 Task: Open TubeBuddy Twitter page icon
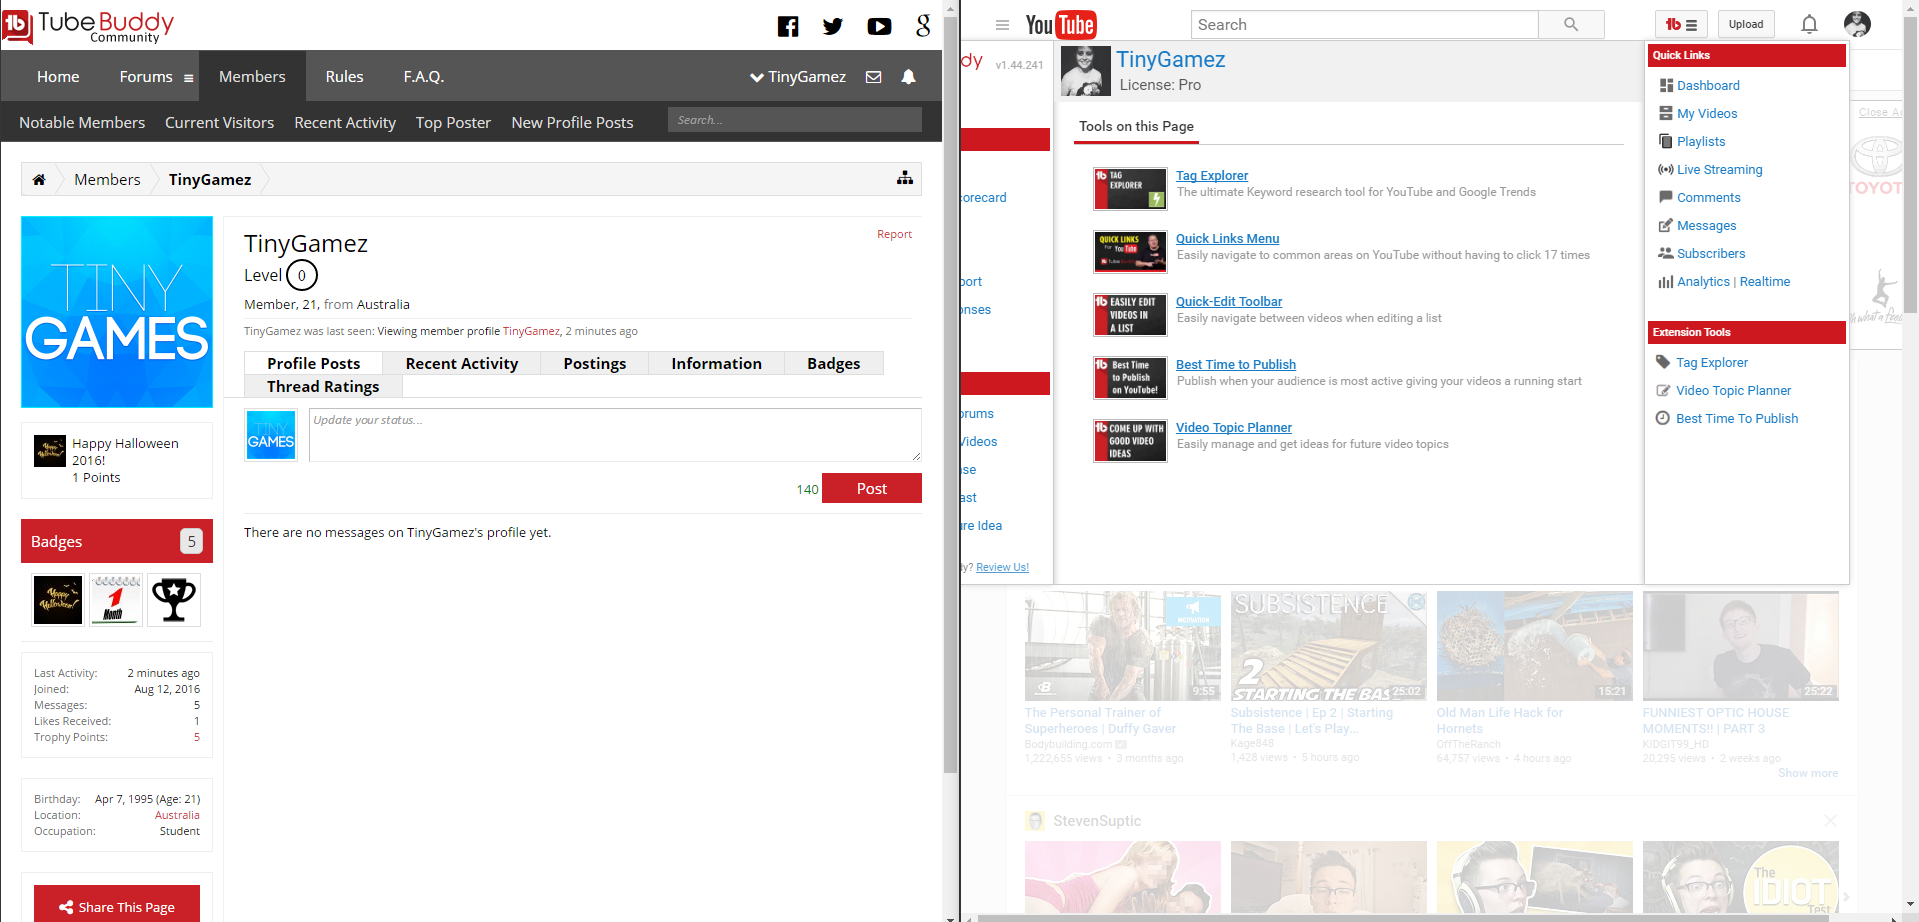point(833,26)
